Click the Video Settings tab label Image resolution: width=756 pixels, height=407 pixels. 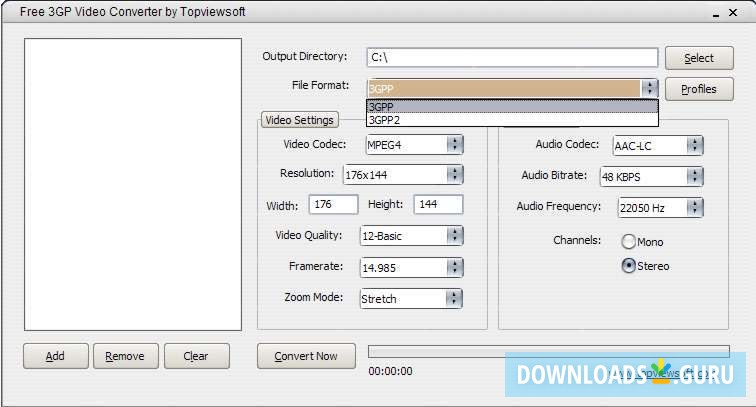299,120
